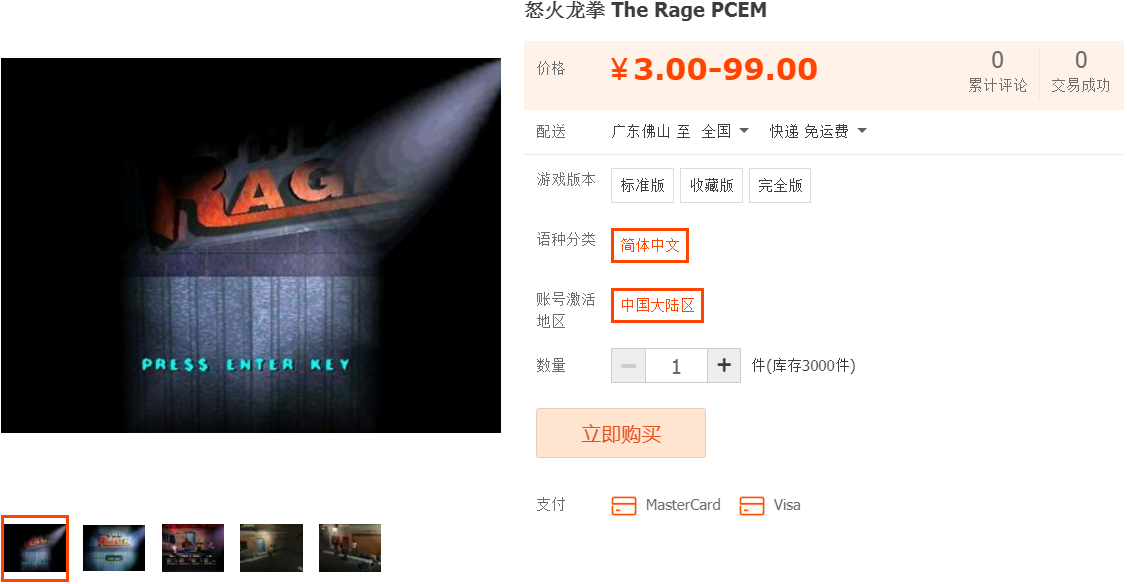Toggle the 简体中文 language option
Image resolution: width=1127 pixels, height=584 pixels.
(650, 246)
